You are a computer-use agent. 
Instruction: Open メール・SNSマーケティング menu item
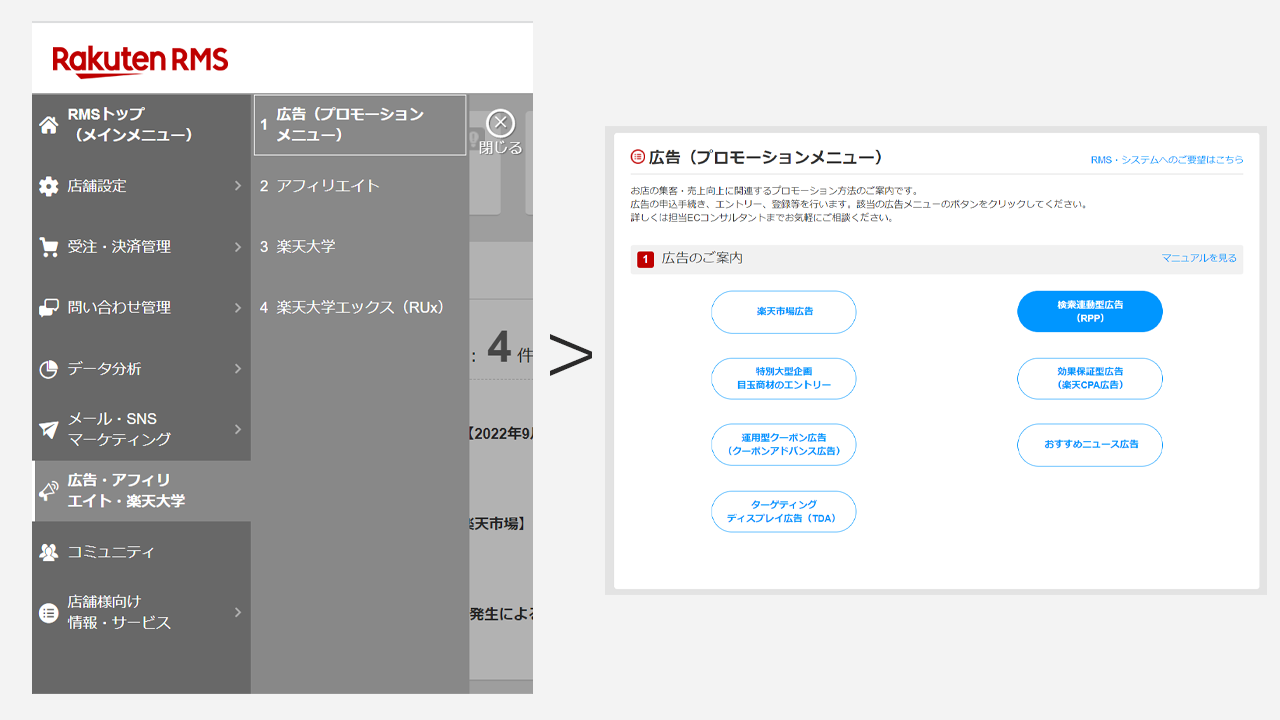141,429
